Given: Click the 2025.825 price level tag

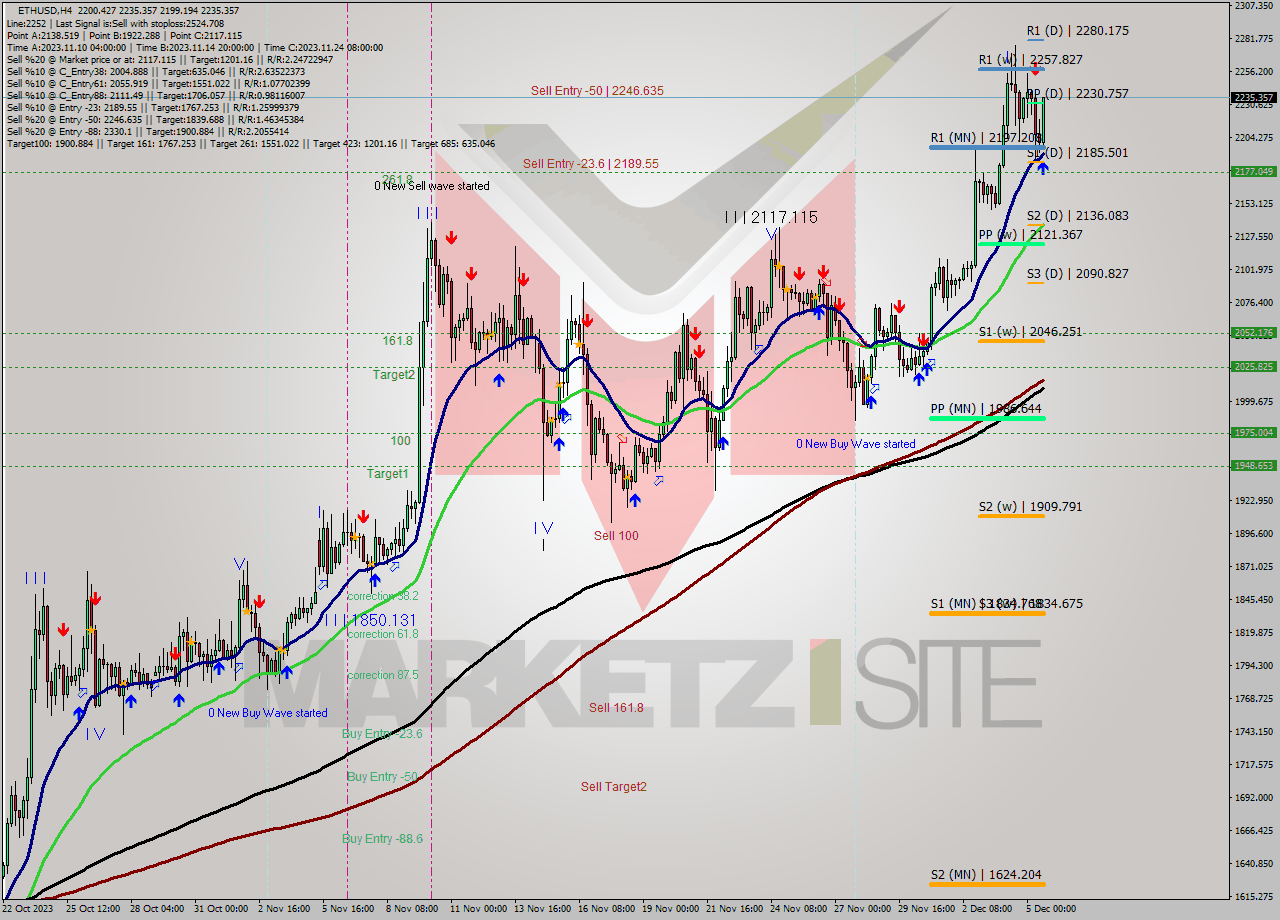Looking at the screenshot, I should 1254,367.
